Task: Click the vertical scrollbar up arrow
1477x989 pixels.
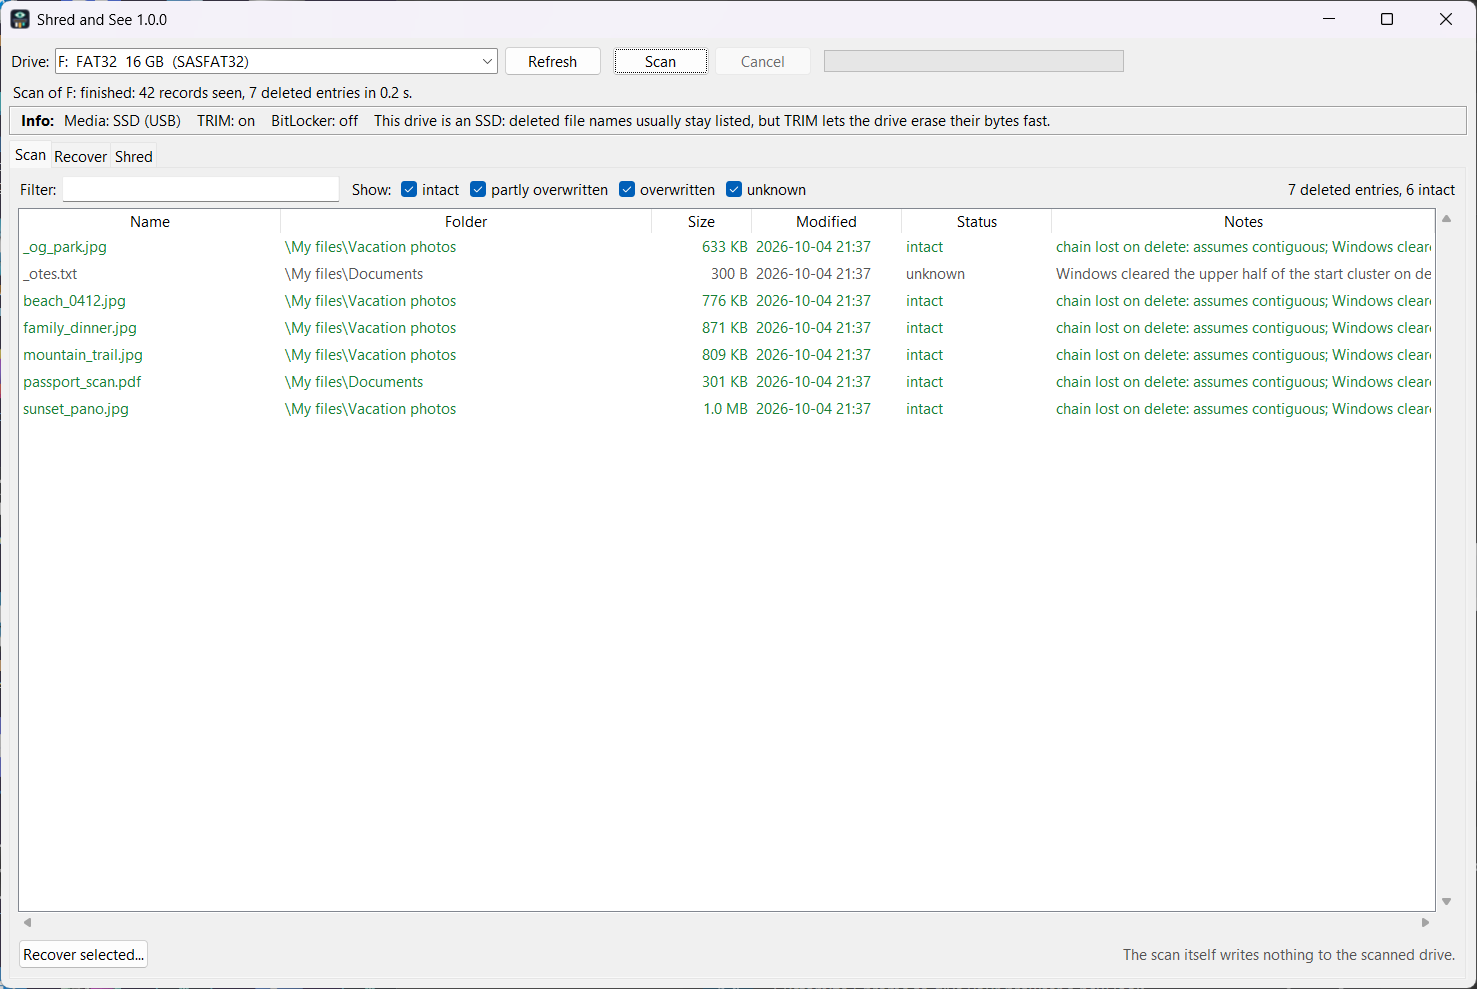Action: click(1446, 219)
